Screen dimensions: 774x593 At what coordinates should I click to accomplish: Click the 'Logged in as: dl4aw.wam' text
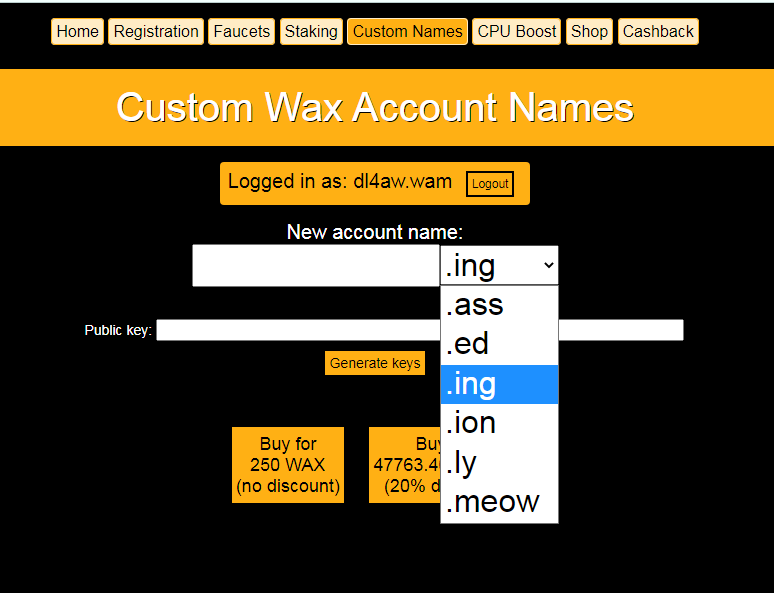click(x=340, y=181)
